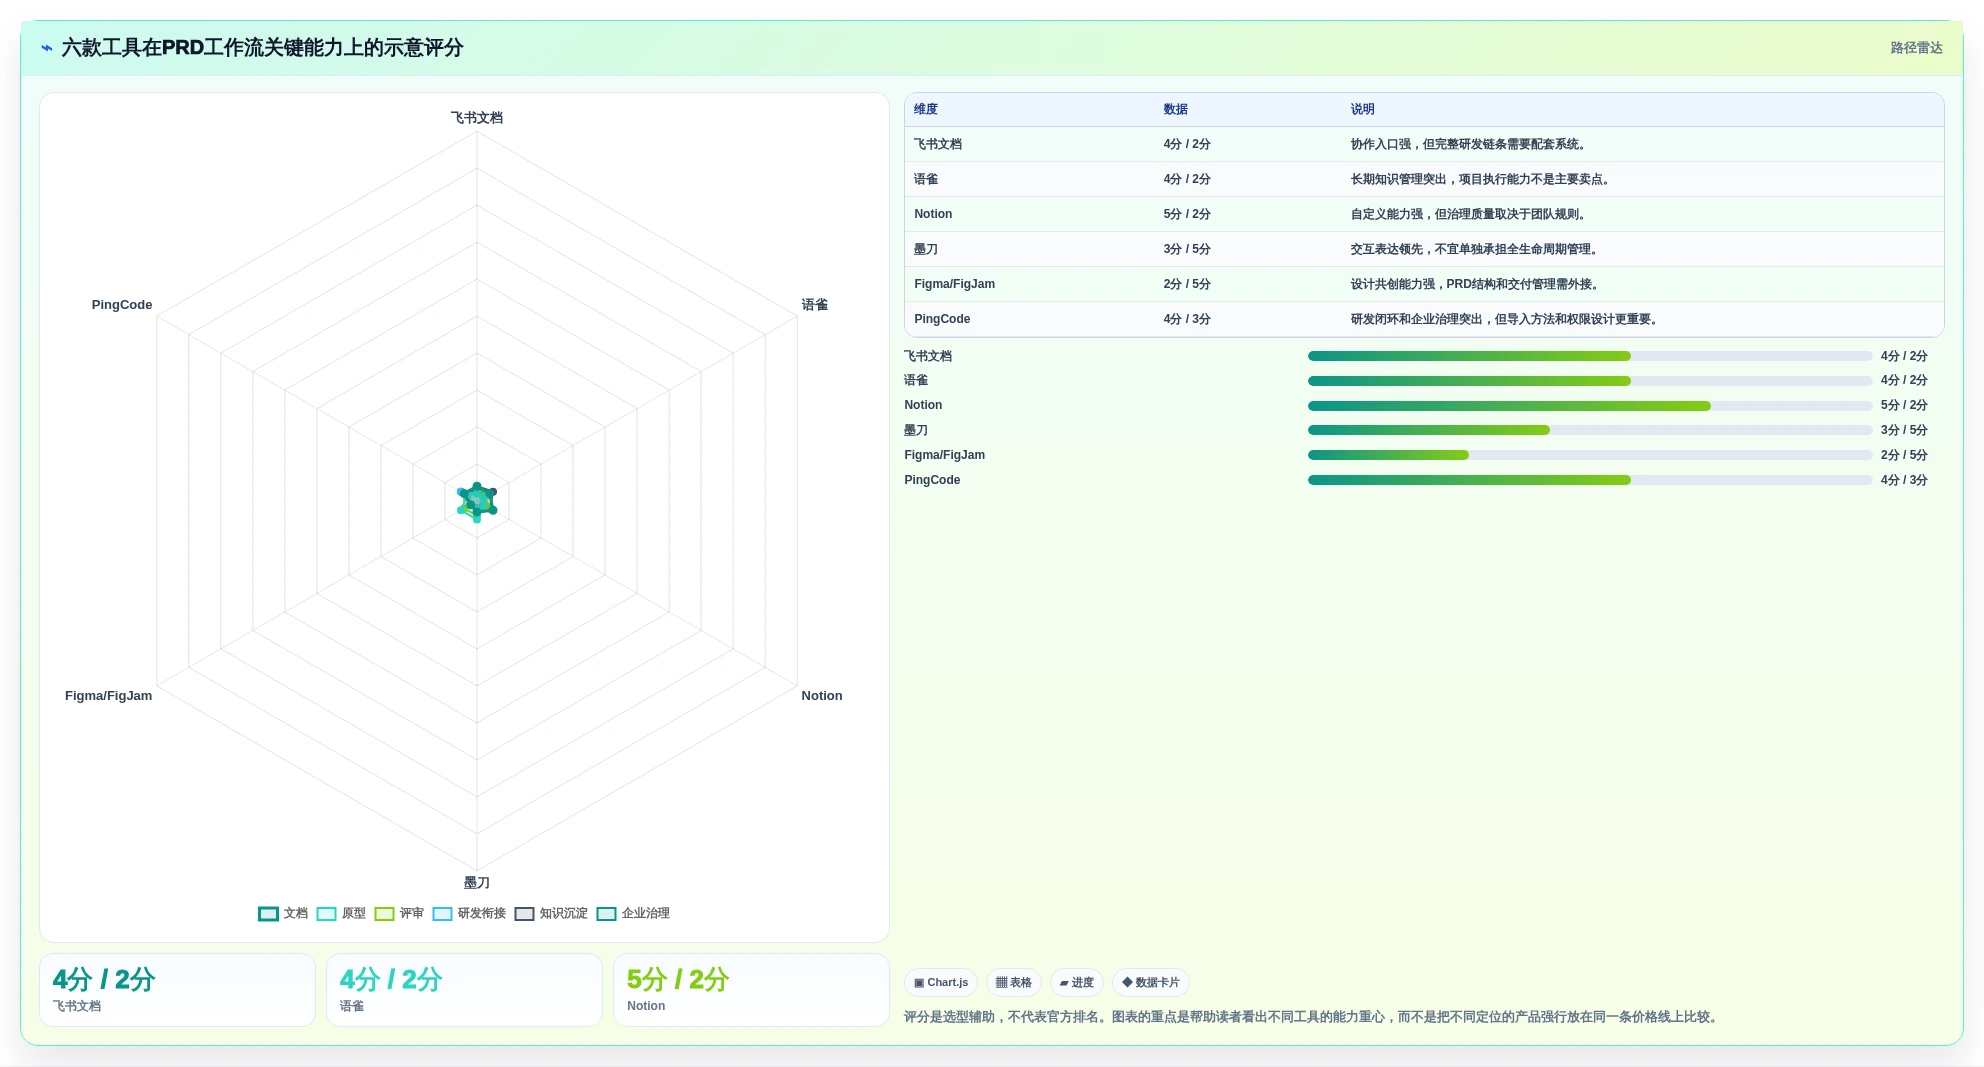Toggle the 知识沉淀 legend entry
Screen dimensions: 1984x1067
coord(551,913)
